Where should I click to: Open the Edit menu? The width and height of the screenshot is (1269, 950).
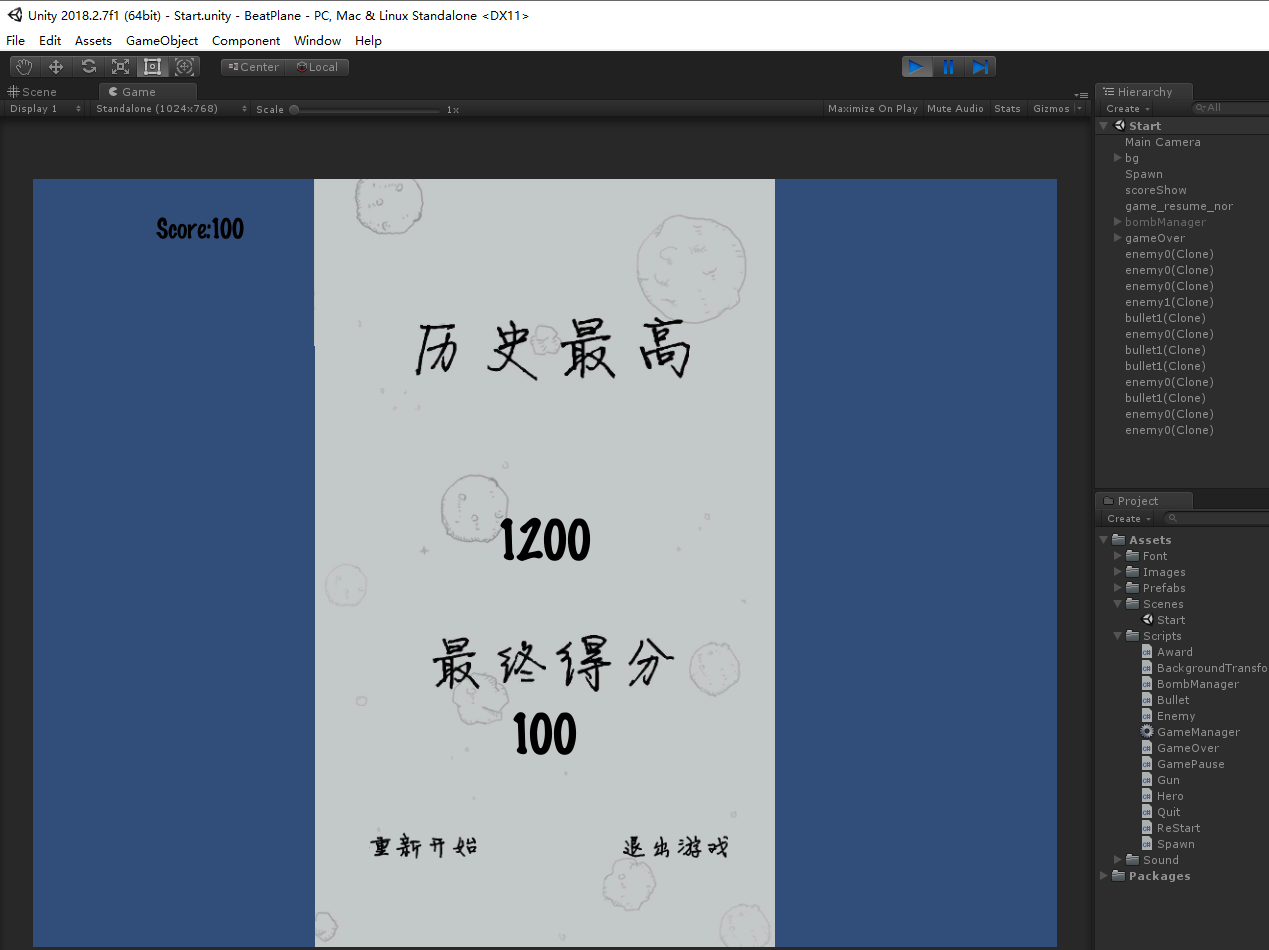tap(50, 41)
